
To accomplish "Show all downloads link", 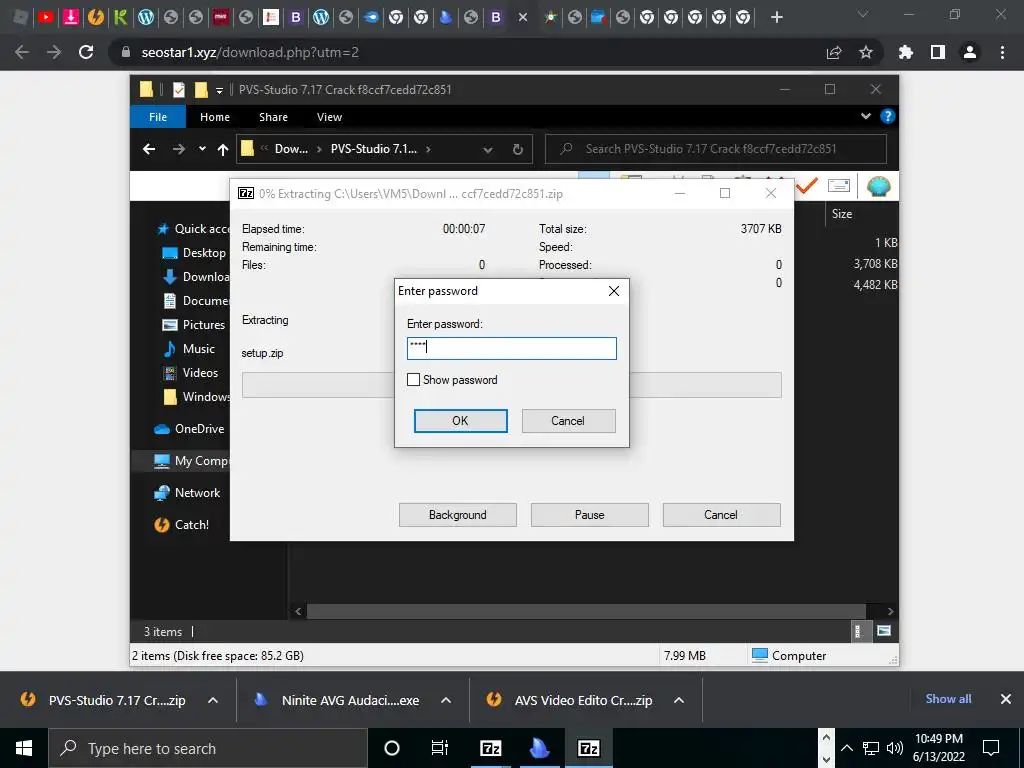I will click(x=948, y=699).
